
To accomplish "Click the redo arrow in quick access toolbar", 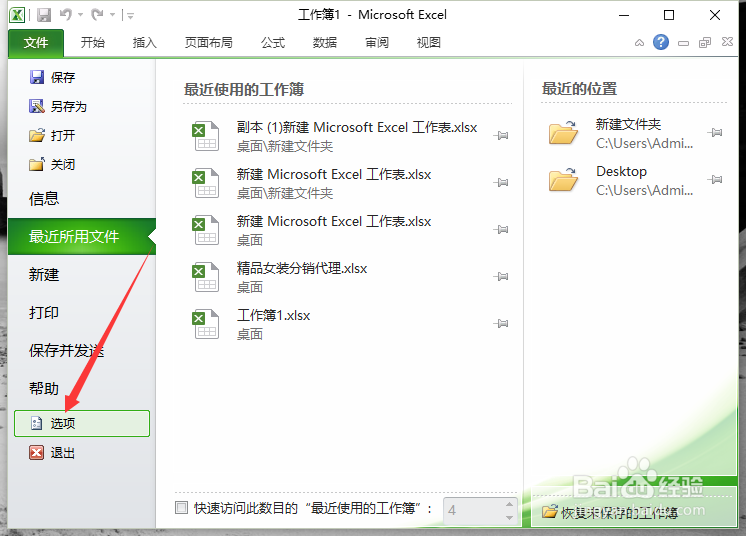I will [98, 15].
